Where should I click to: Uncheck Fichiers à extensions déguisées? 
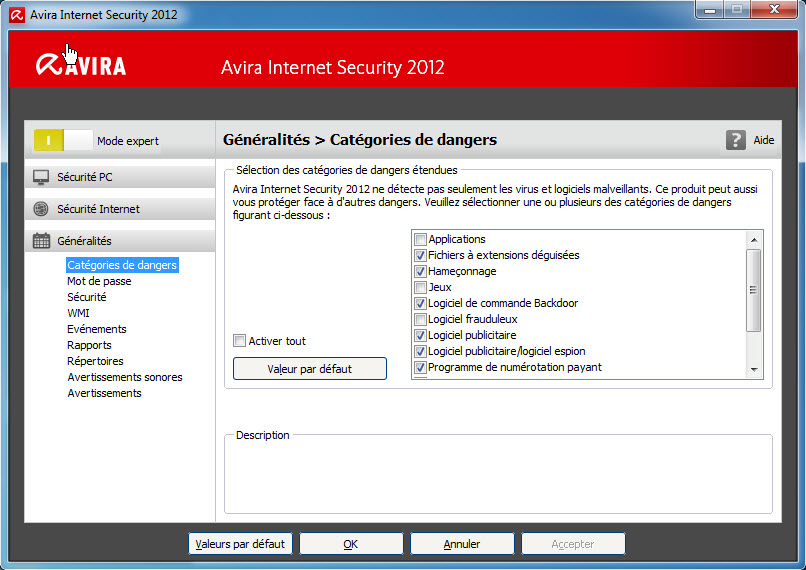pyautogui.click(x=420, y=255)
